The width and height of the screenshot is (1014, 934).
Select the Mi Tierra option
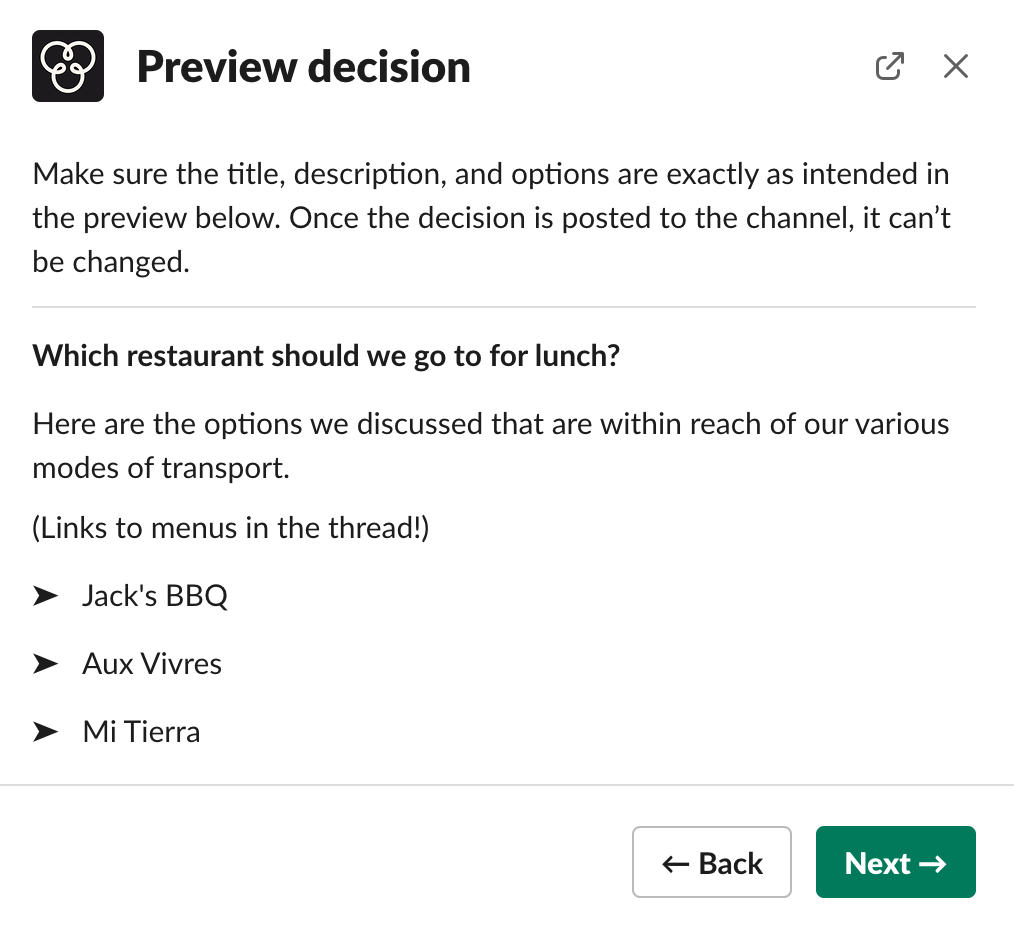[x=140, y=731]
